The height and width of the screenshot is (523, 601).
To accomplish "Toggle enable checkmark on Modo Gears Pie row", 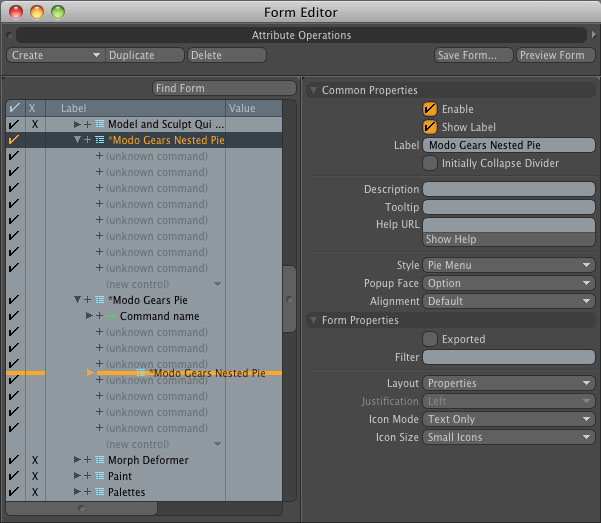I will click(14, 300).
